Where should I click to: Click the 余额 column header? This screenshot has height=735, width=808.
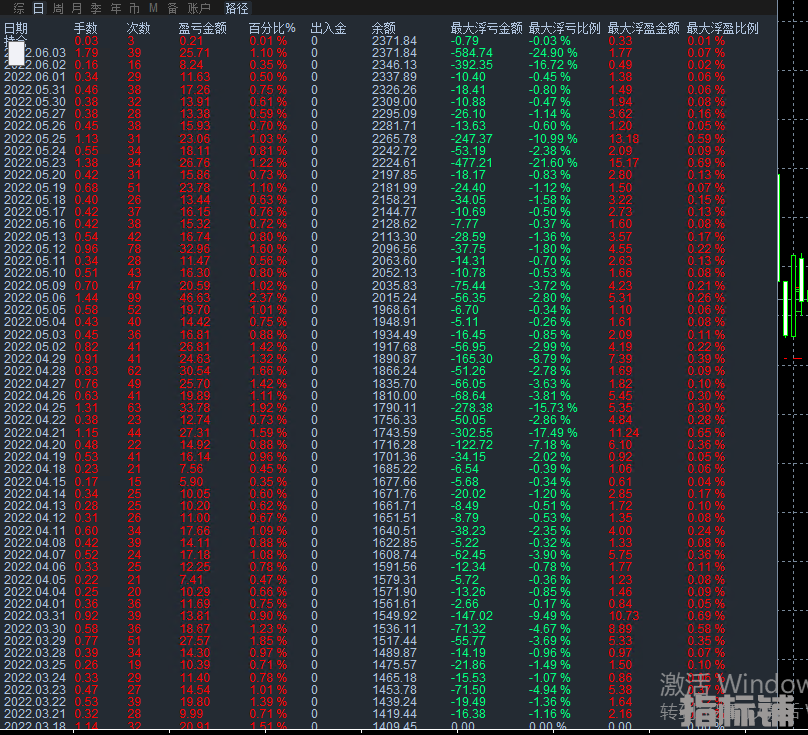(x=383, y=29)
